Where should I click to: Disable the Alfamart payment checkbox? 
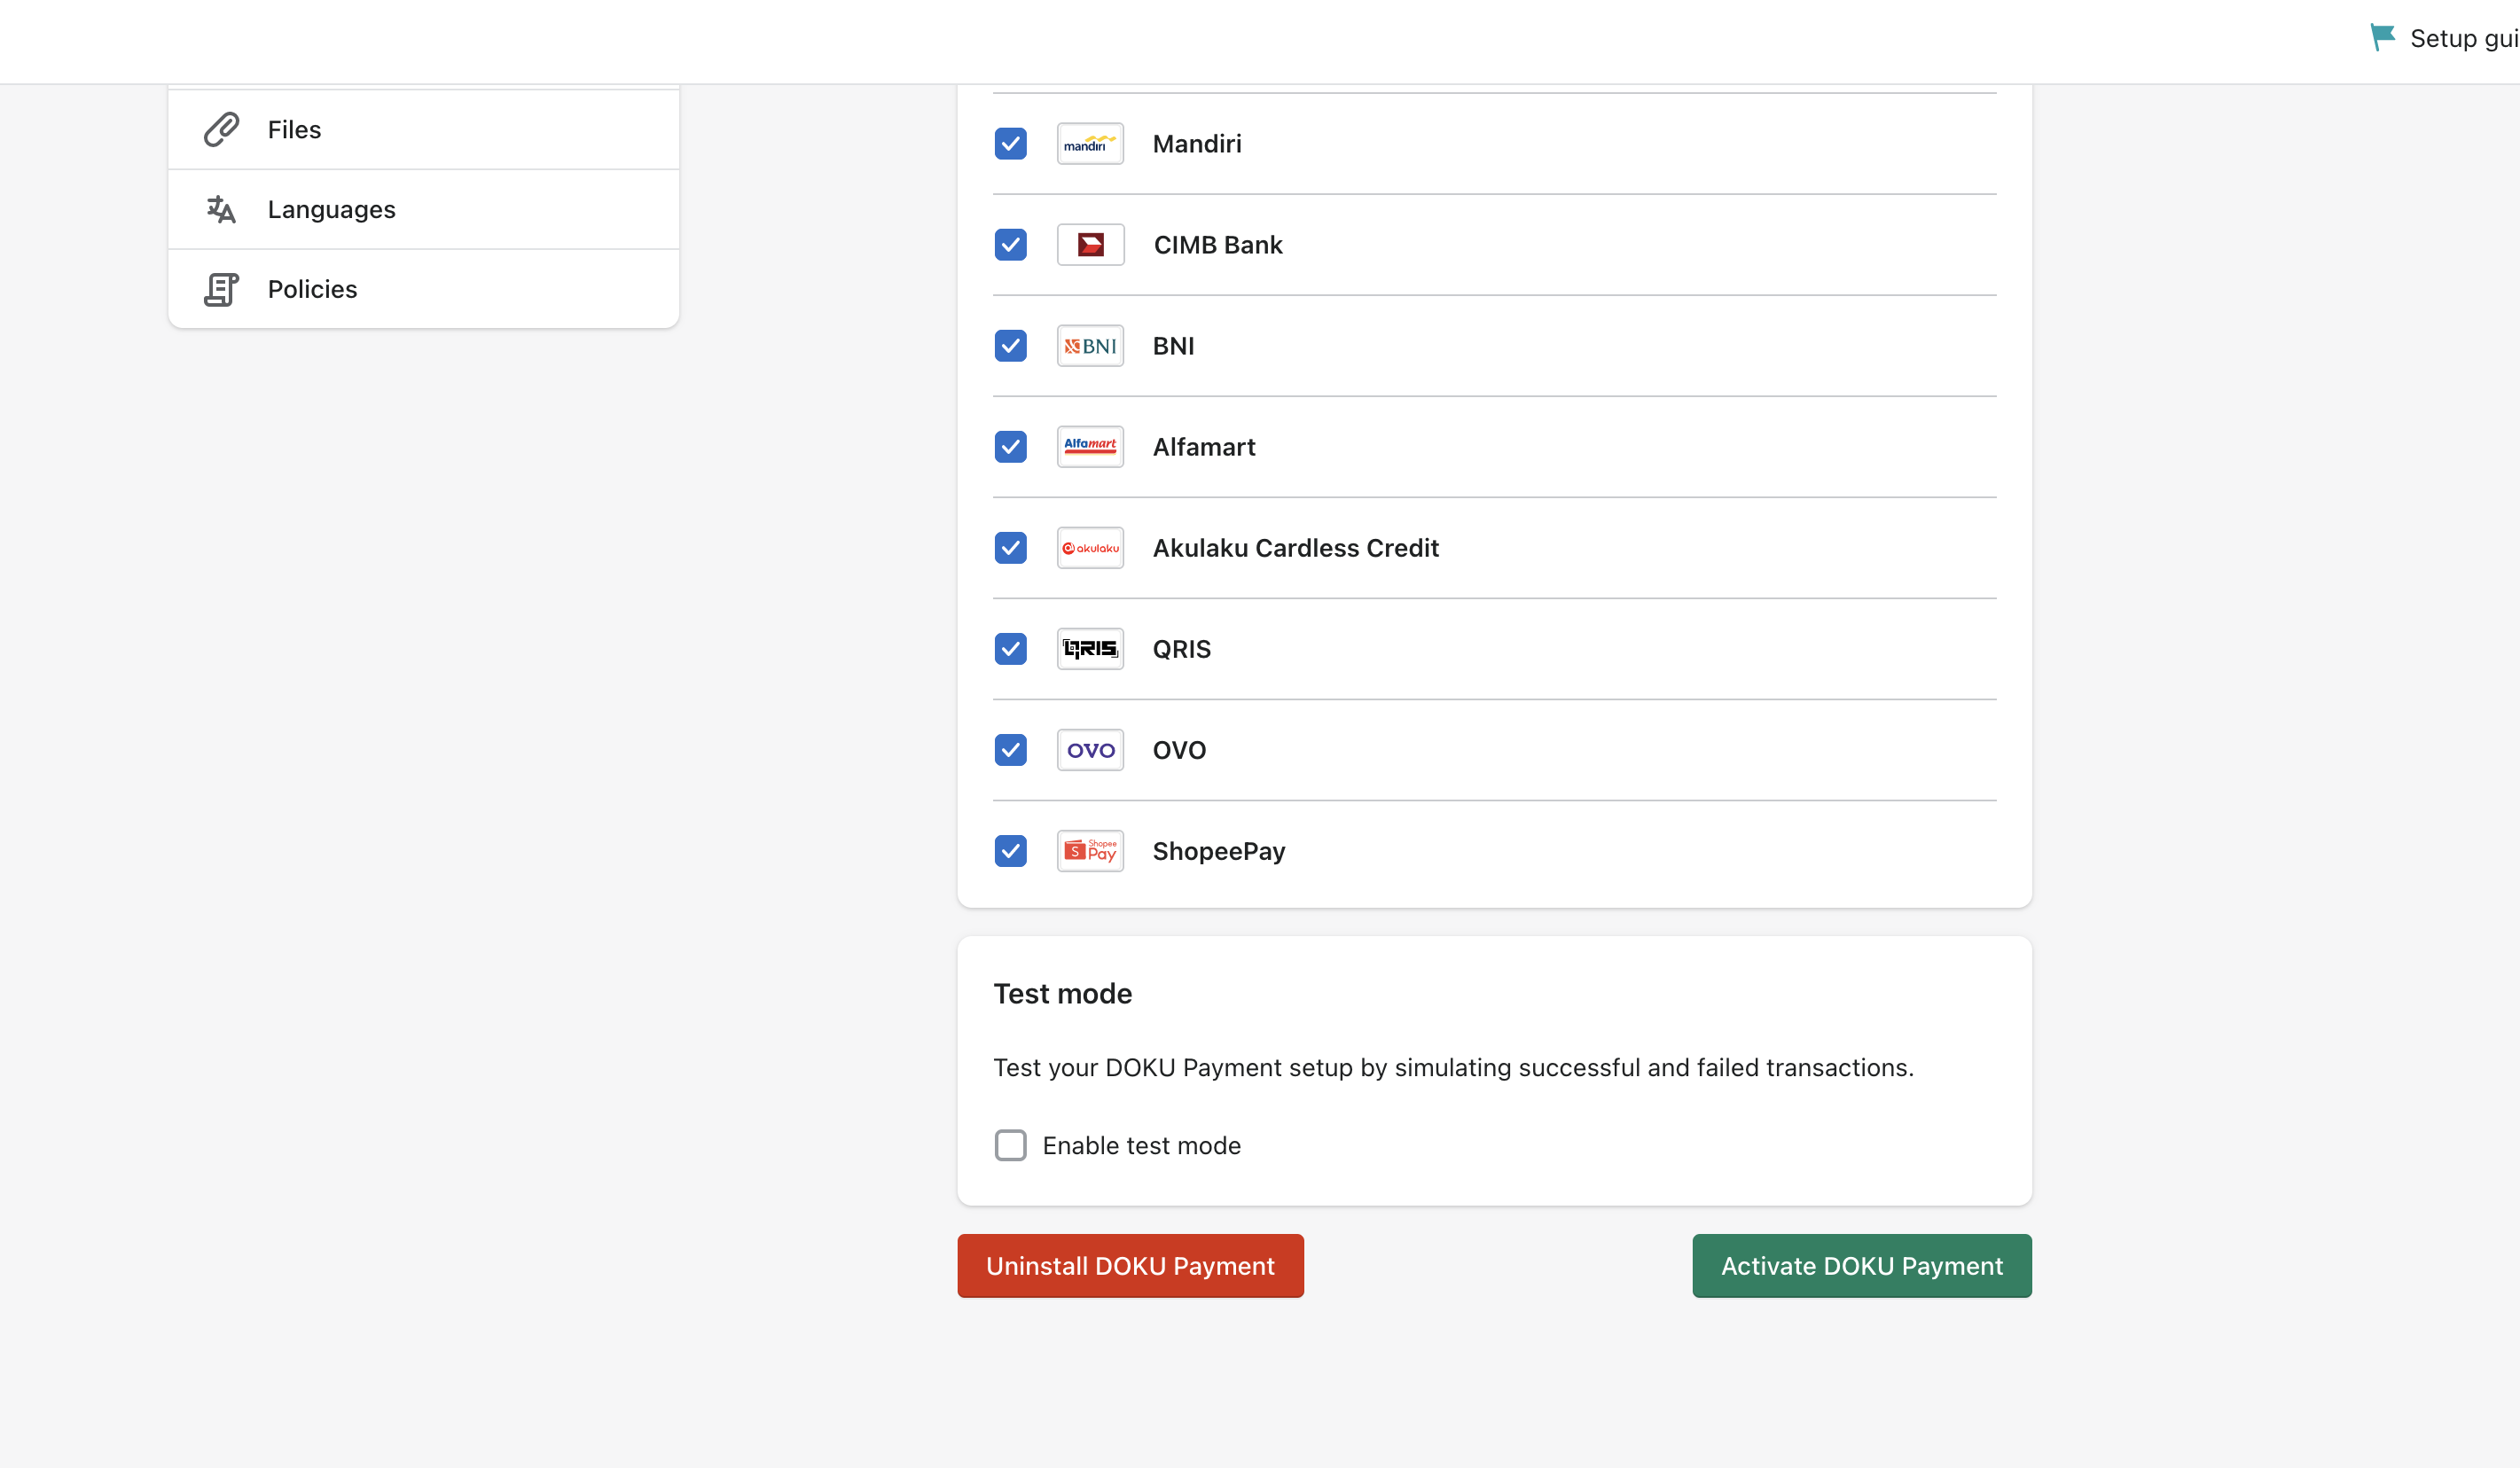pyautogui.click(x=1010, y=447)
